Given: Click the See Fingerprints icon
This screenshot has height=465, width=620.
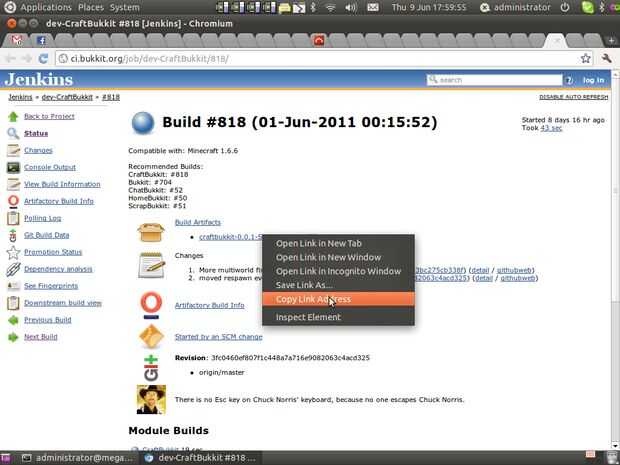Looking at the screenshot, I should coord(13,286).
